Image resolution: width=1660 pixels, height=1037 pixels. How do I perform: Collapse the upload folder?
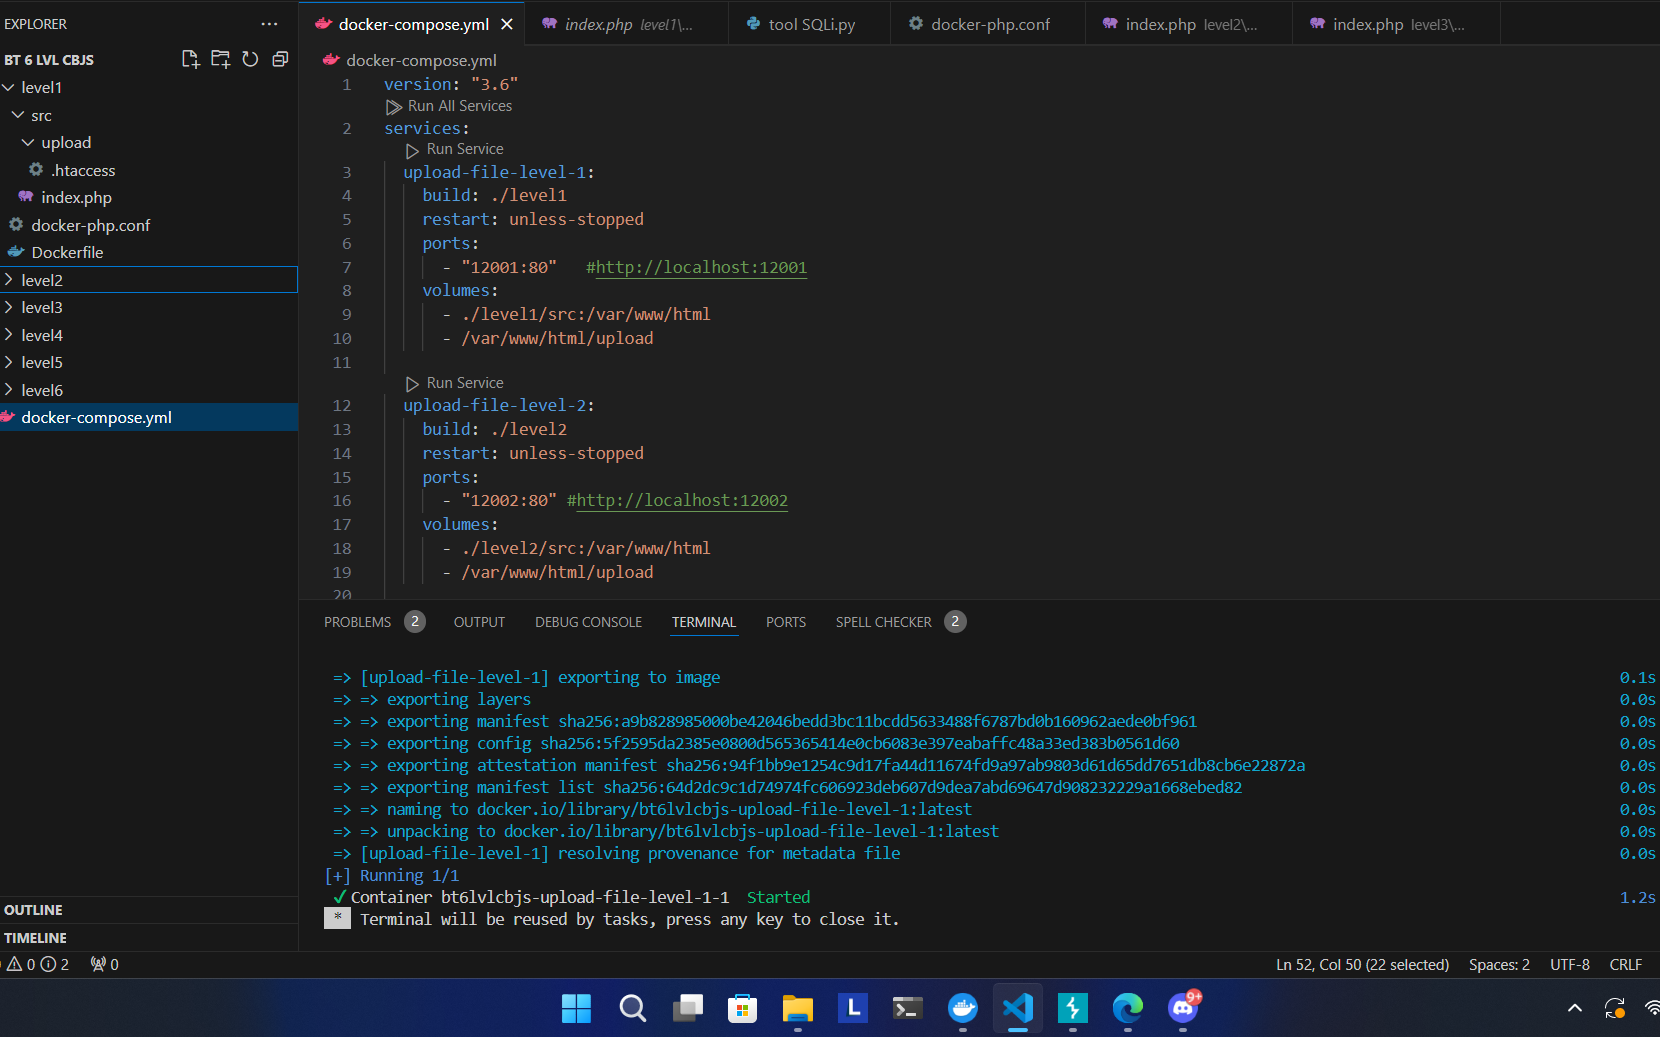[x=66, y=143]
